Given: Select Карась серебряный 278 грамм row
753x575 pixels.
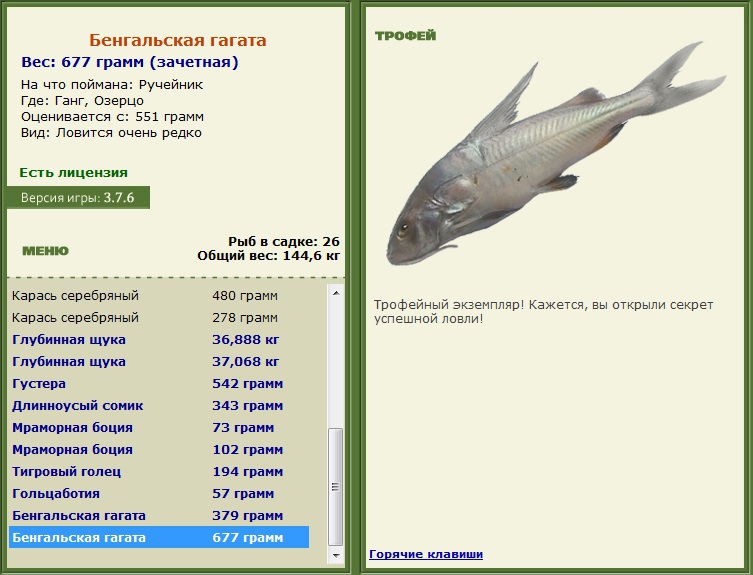Looking at the screenshot, I should click(158, 318).
